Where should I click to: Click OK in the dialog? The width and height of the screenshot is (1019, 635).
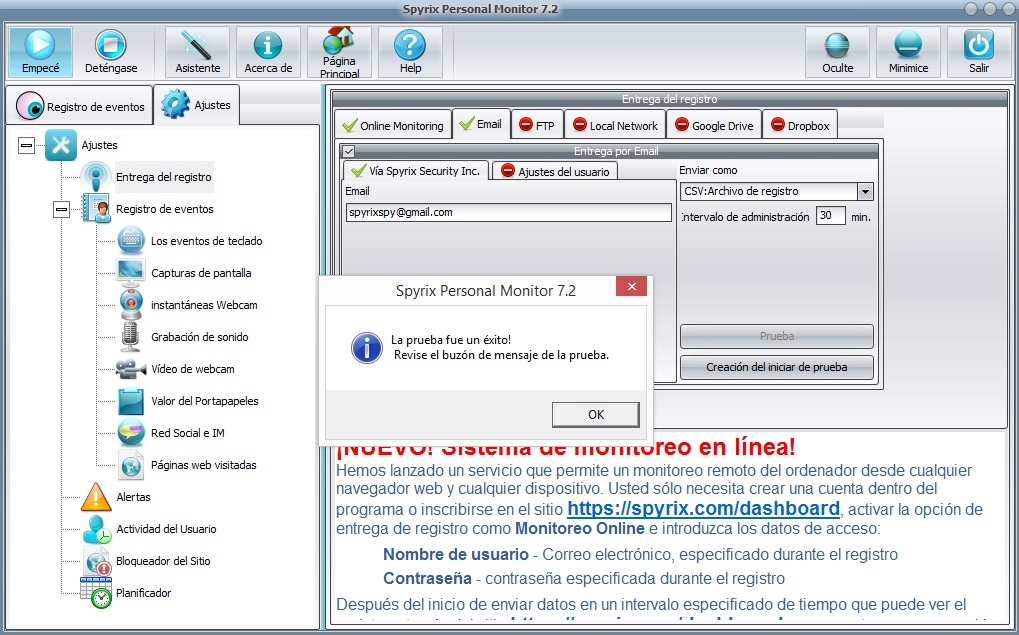[x=596, y=415]
